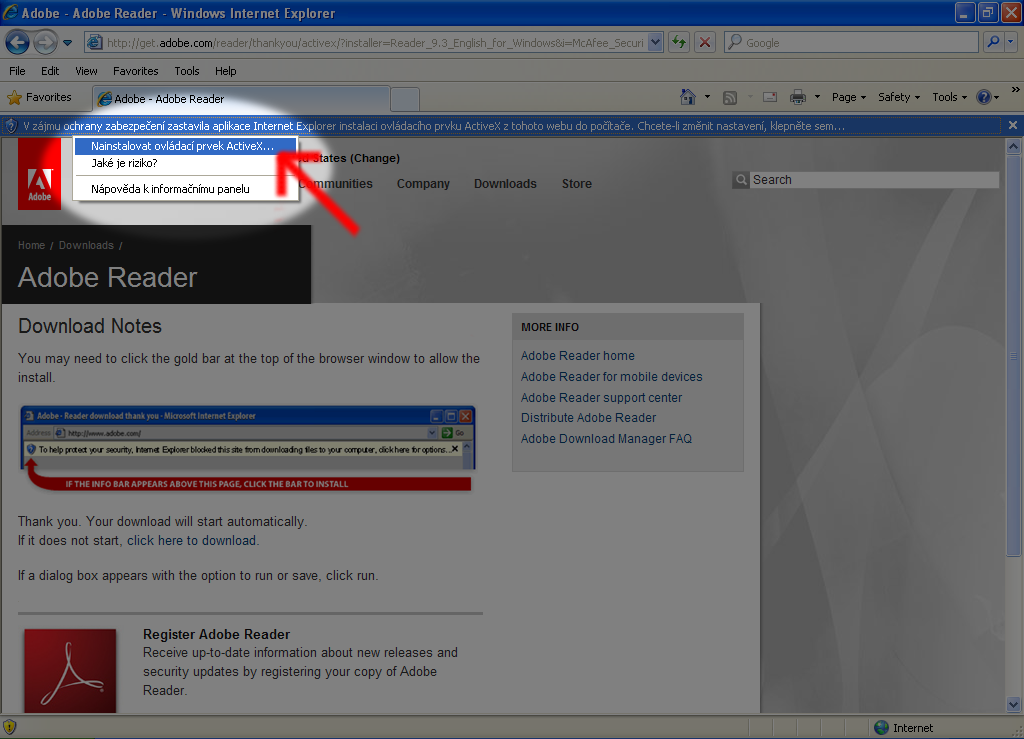Open the Favorites menu in the menu bar
Image resolution: width=1024 pixels, height=739 pixels.
[x=135, y=71]
